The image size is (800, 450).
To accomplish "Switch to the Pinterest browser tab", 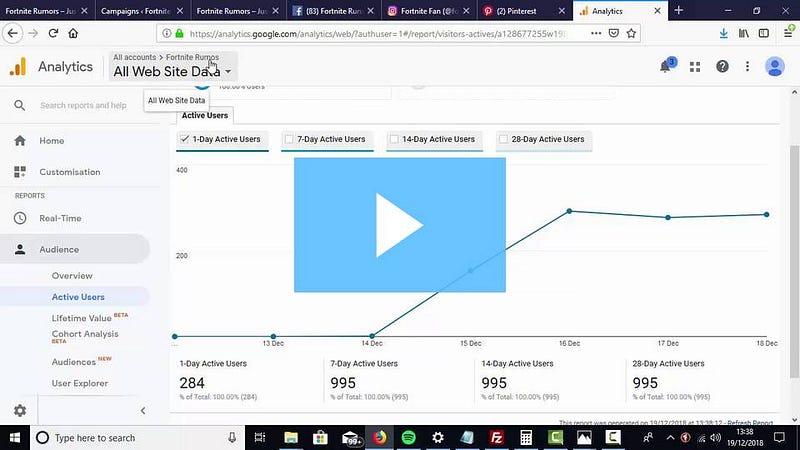I will [x=524, y=10].
